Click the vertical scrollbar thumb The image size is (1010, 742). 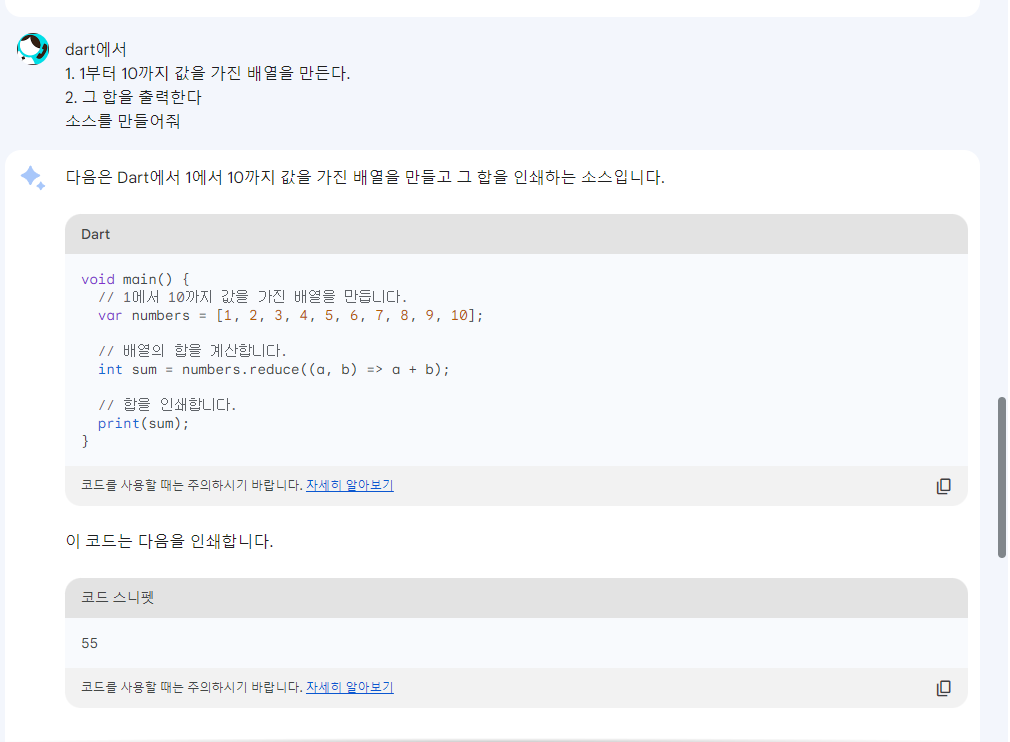pyautogui.click(x=1002, y=477)
